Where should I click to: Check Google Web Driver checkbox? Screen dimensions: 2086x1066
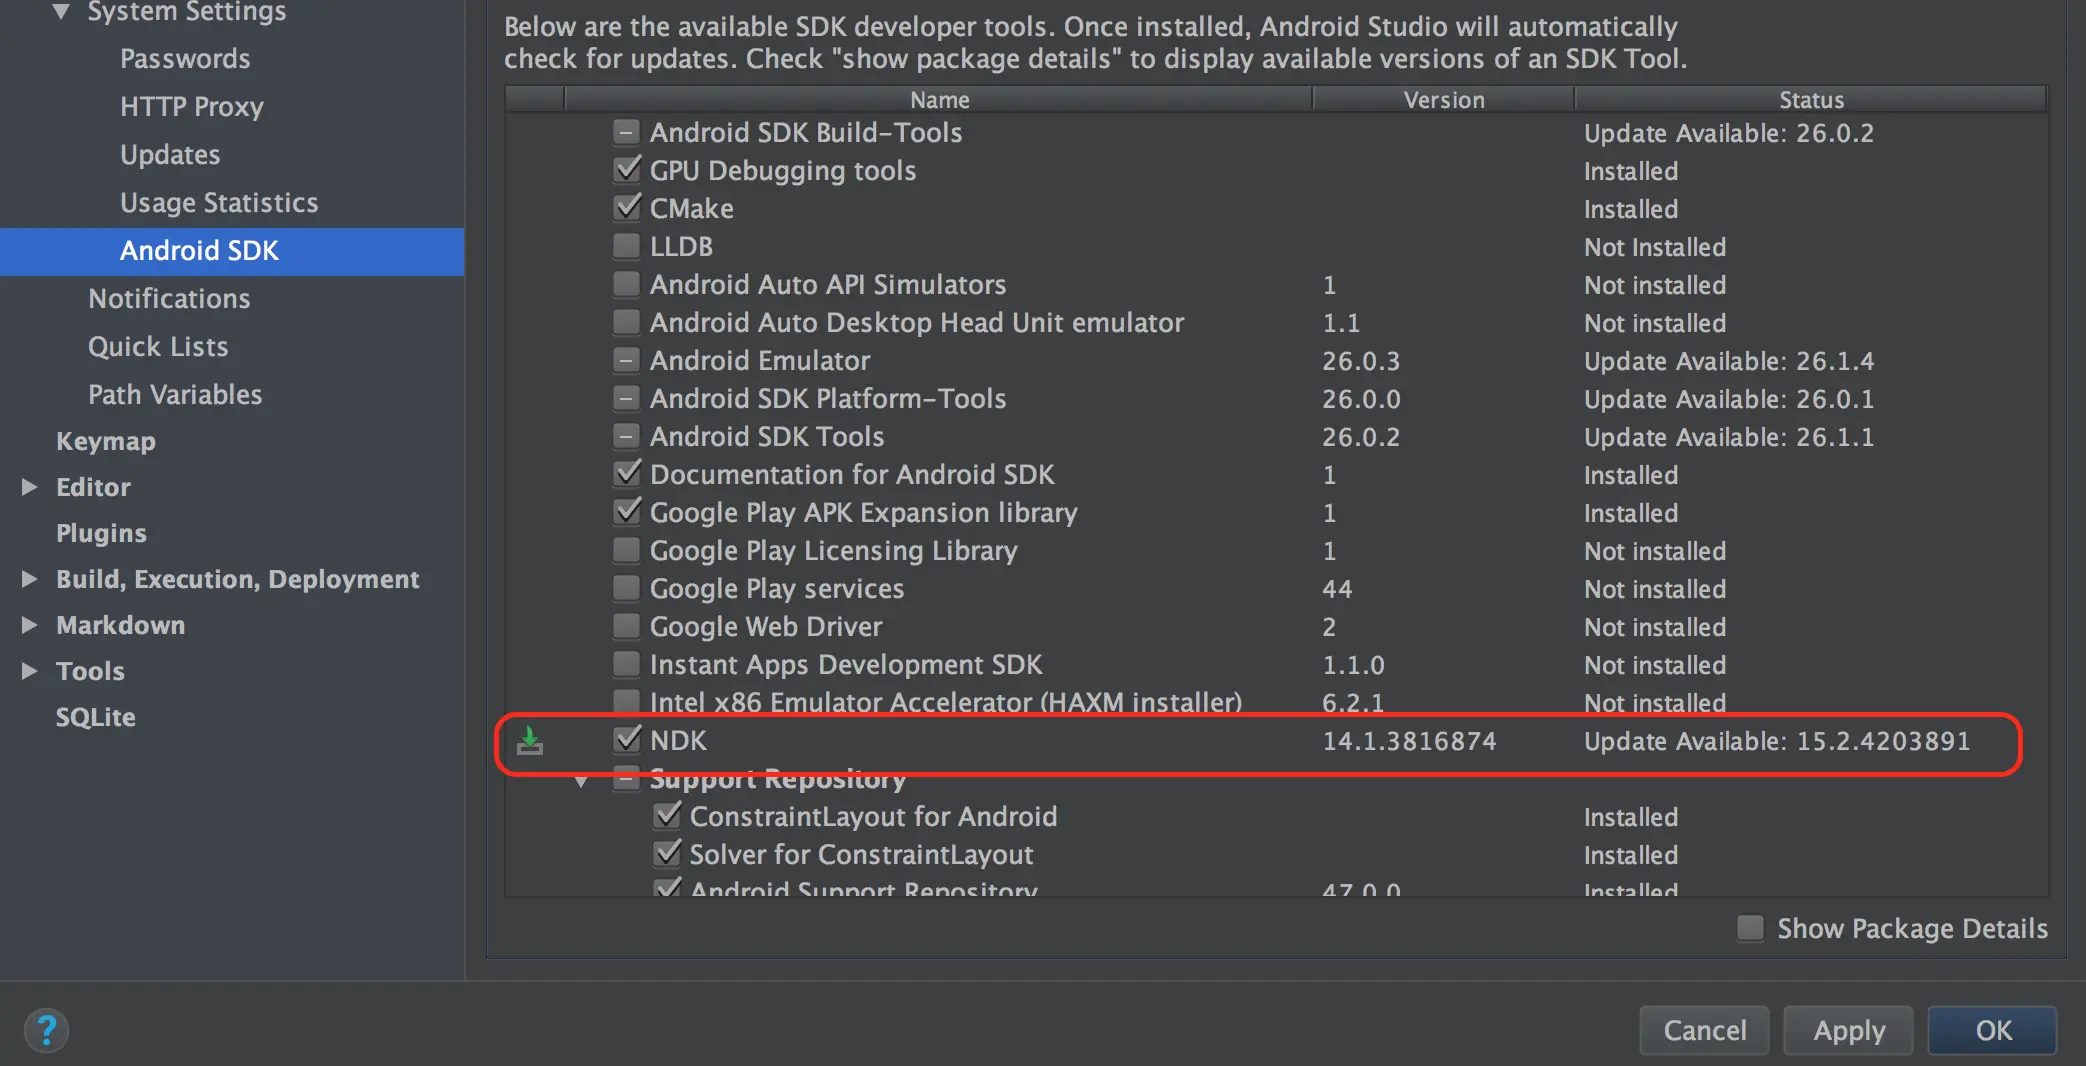click(627, 626)
